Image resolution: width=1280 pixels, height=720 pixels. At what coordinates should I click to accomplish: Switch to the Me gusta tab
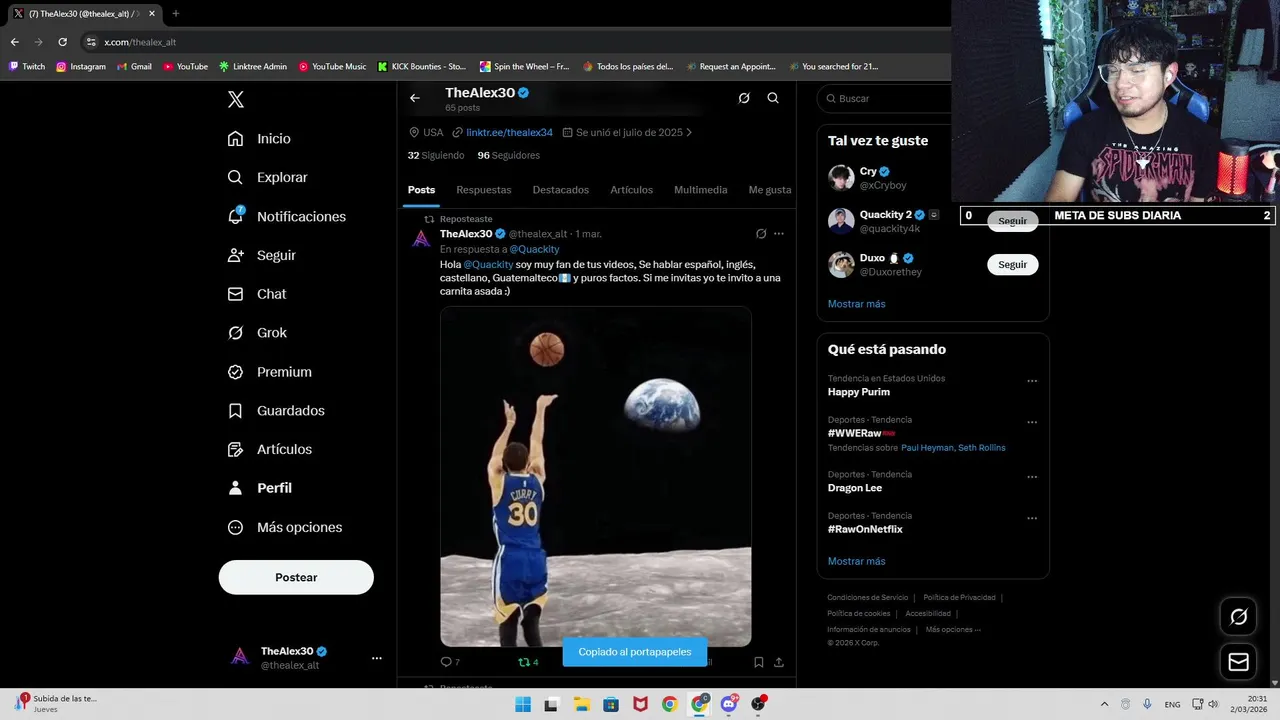pyautogui.click(x=770, y=190)
